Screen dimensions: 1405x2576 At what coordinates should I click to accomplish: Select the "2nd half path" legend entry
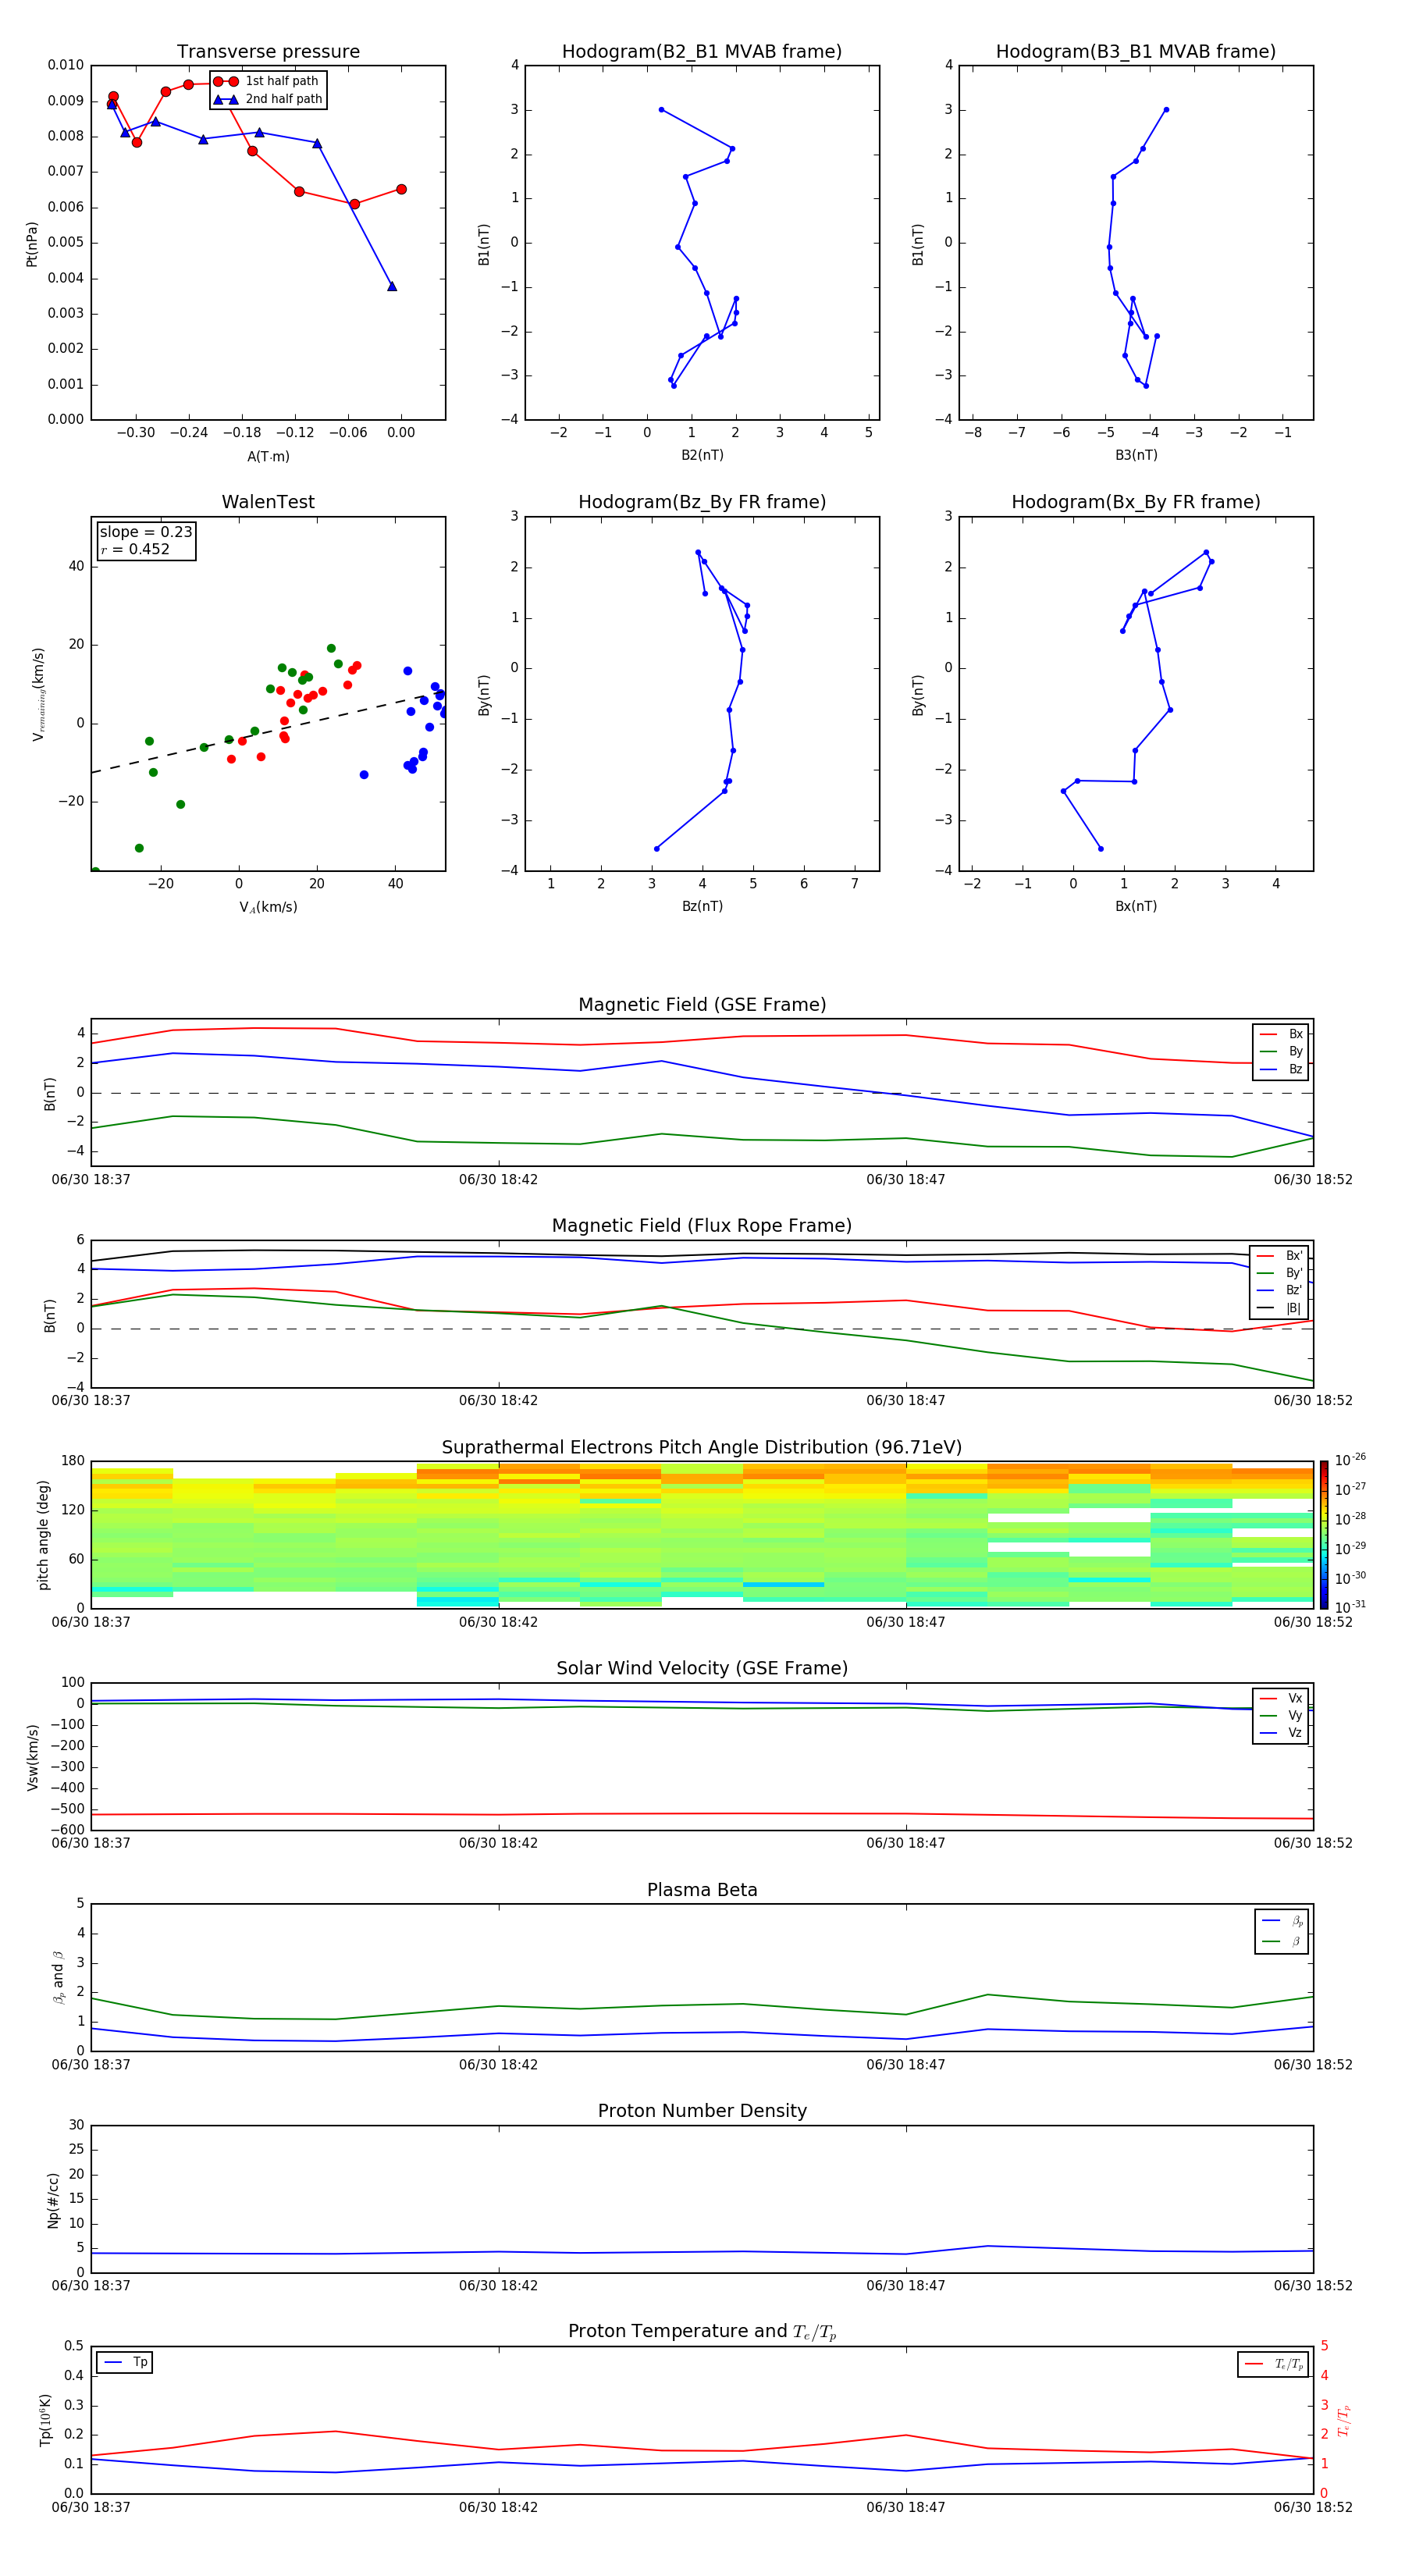[x=268, y=99]
